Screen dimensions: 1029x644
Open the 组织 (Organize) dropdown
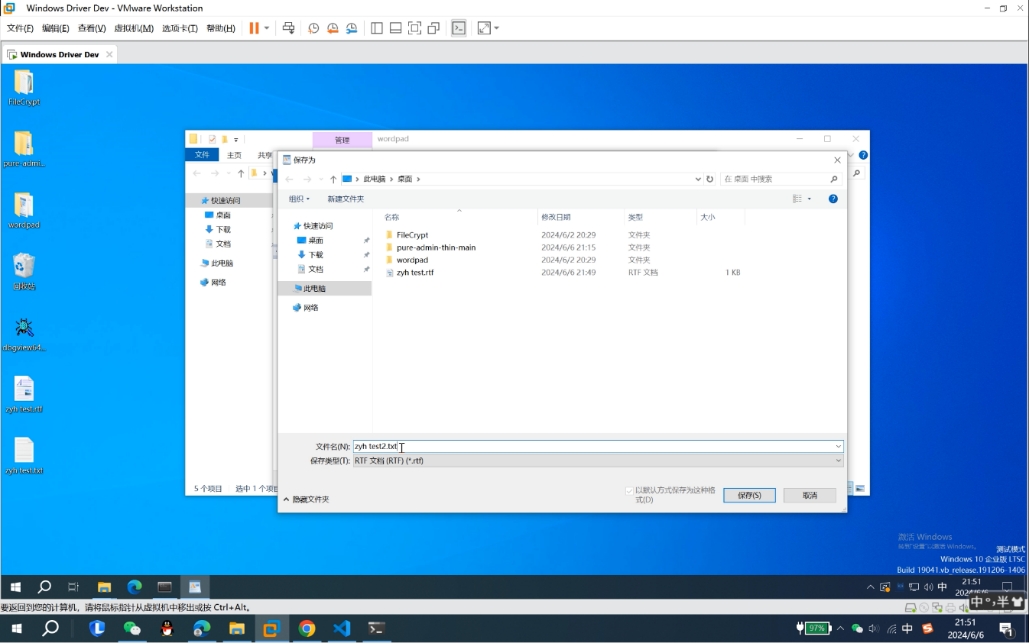[299, 199]
